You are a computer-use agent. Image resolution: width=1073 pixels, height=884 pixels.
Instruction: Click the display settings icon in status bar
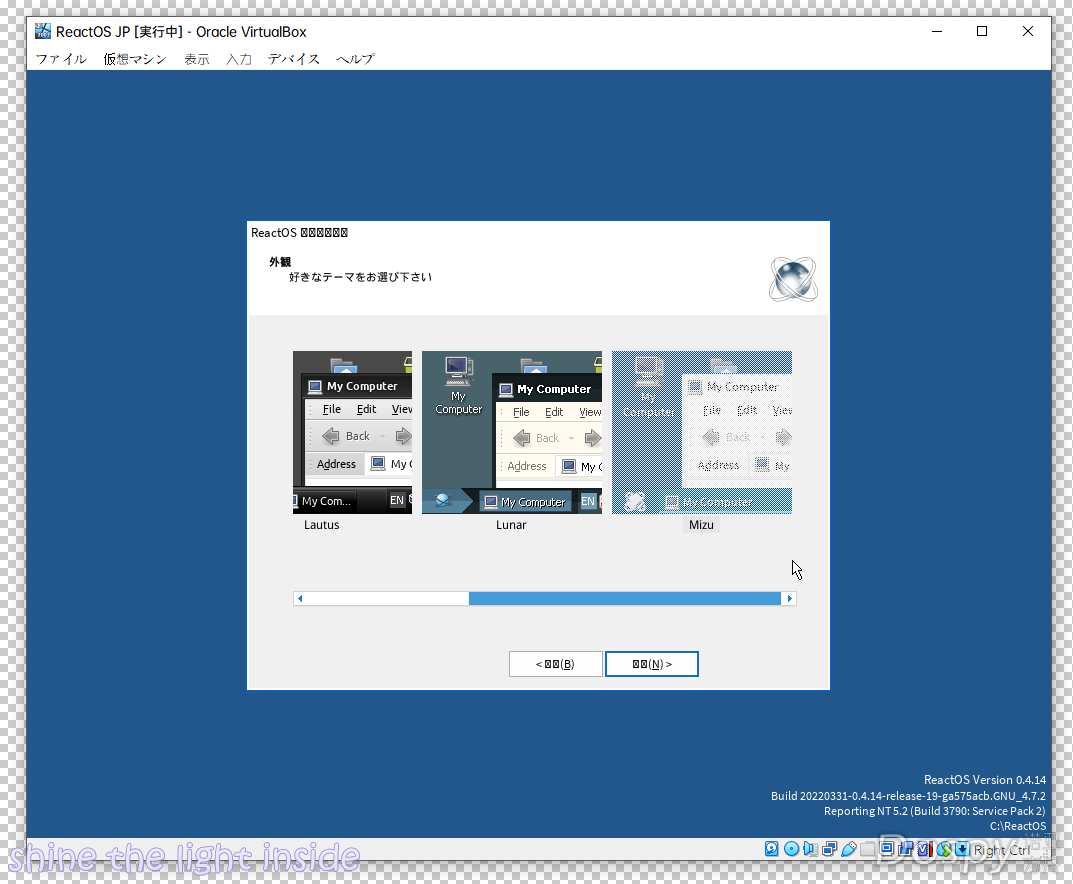887,849
